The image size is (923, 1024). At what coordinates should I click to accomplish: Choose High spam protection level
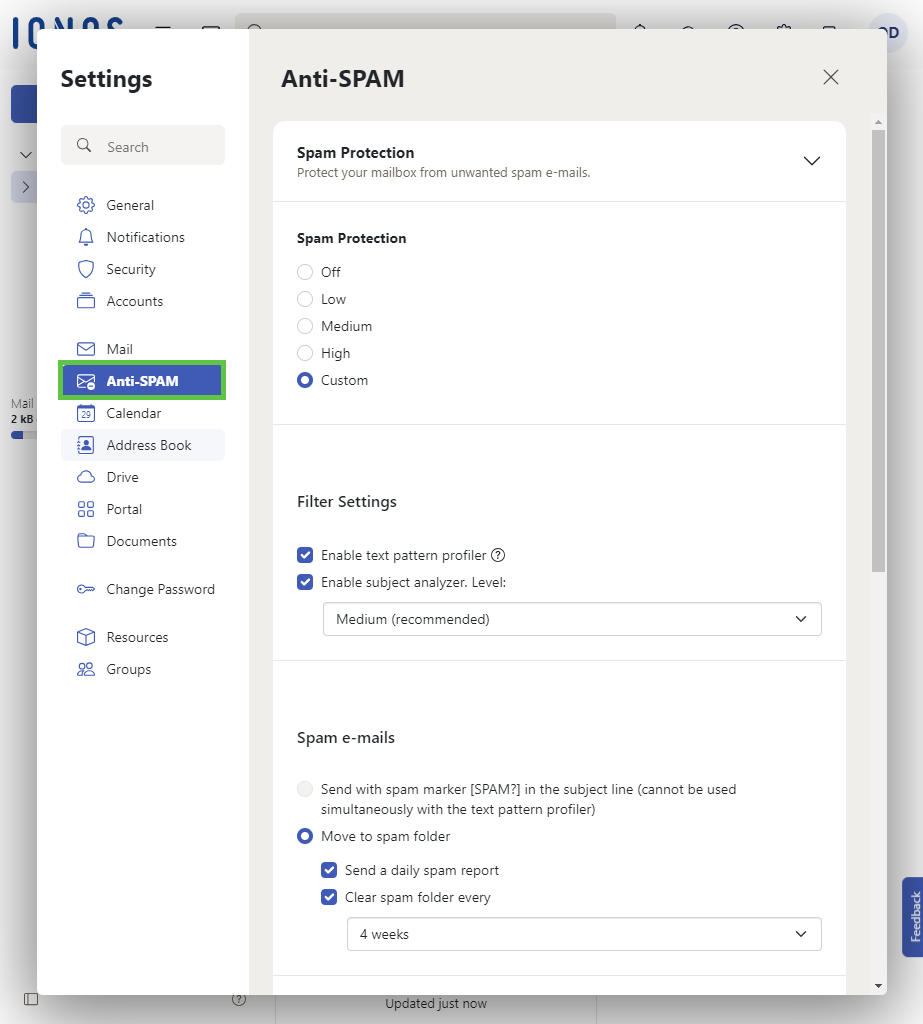pos(305,353)
